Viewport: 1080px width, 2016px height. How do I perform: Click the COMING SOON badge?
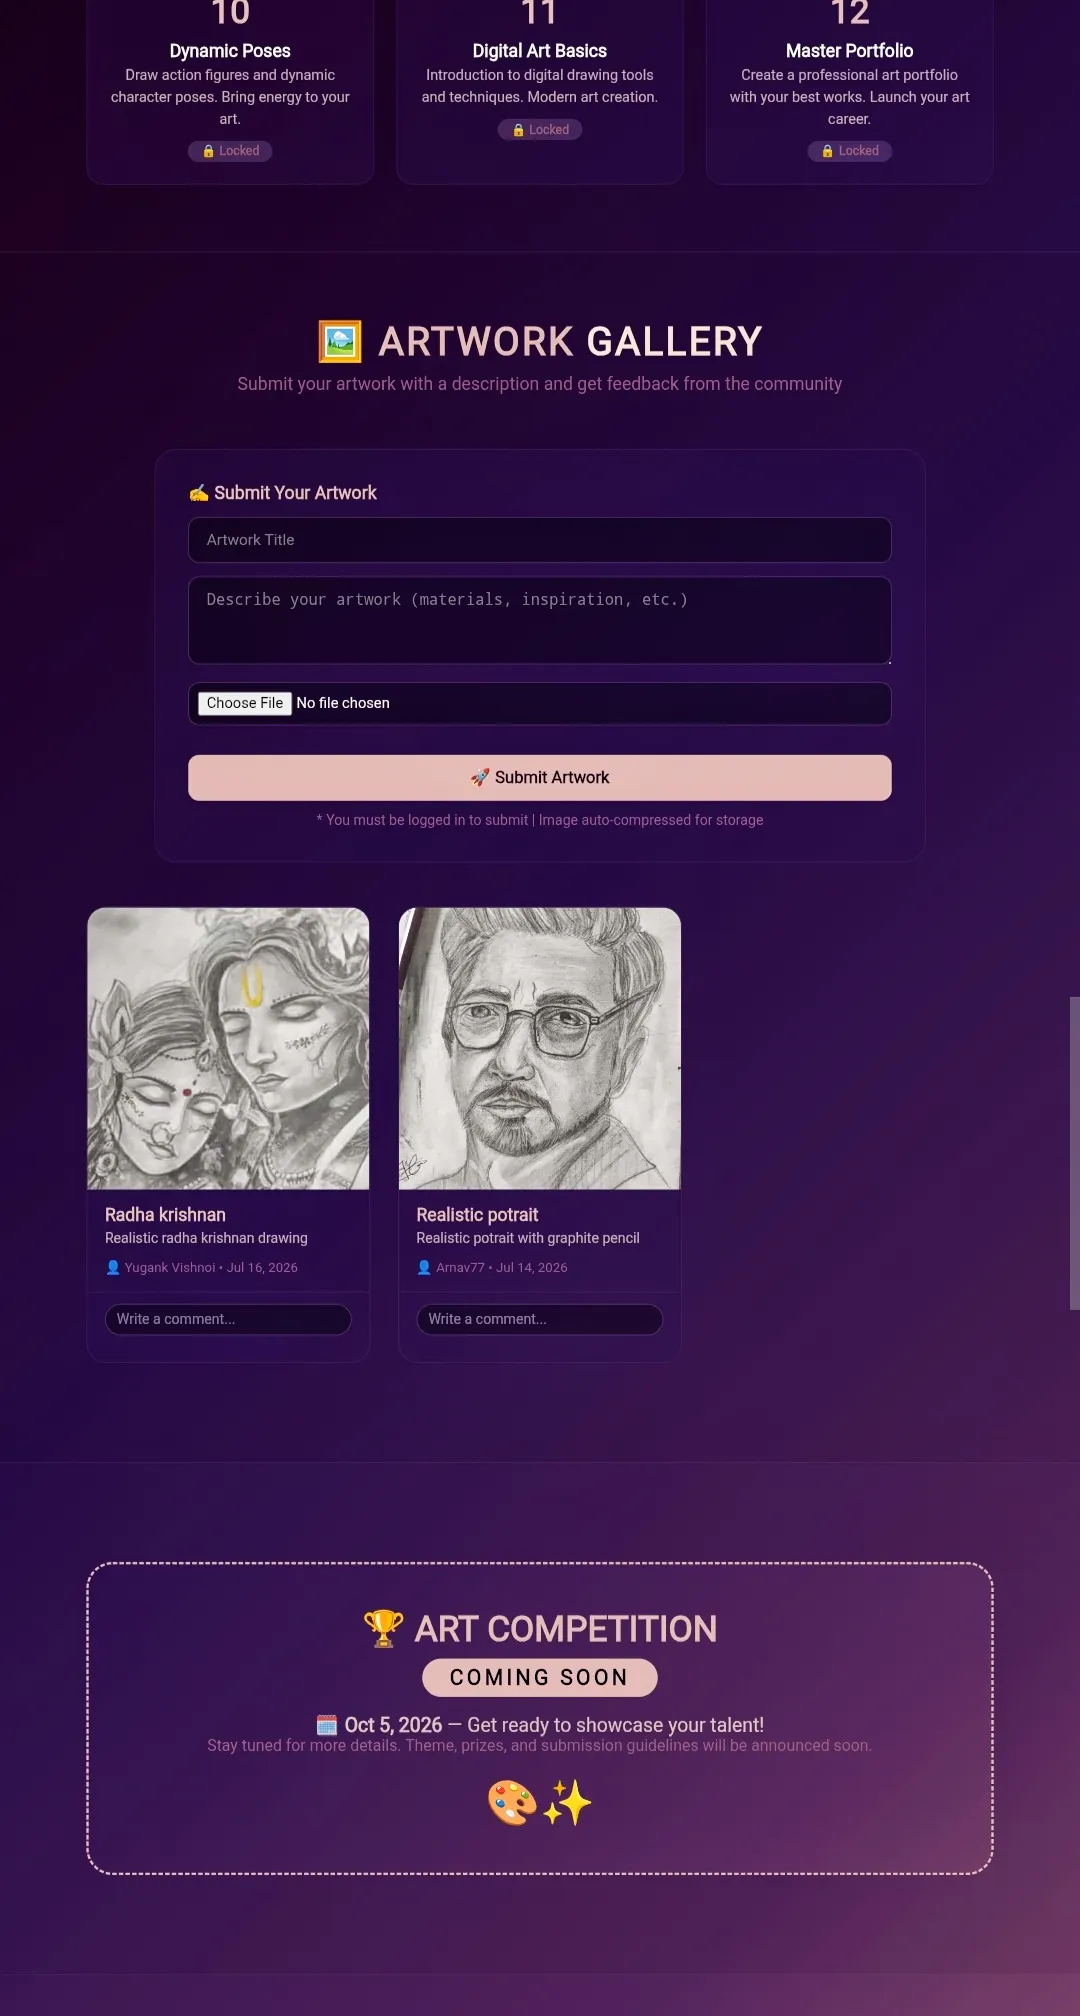(540, 1678)
